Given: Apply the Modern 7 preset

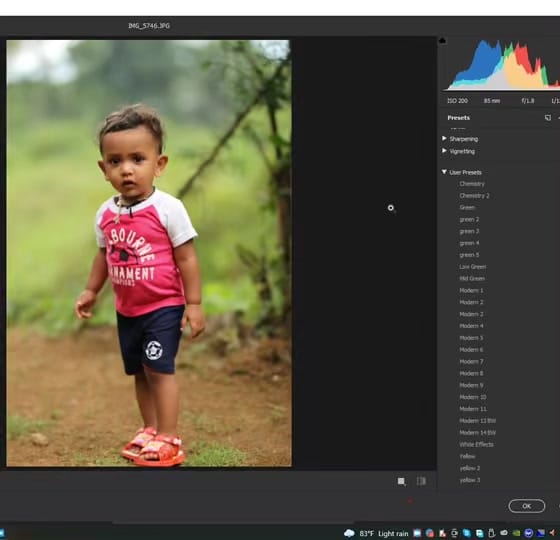Looking at the screenshot, I should tap(471, 361).
